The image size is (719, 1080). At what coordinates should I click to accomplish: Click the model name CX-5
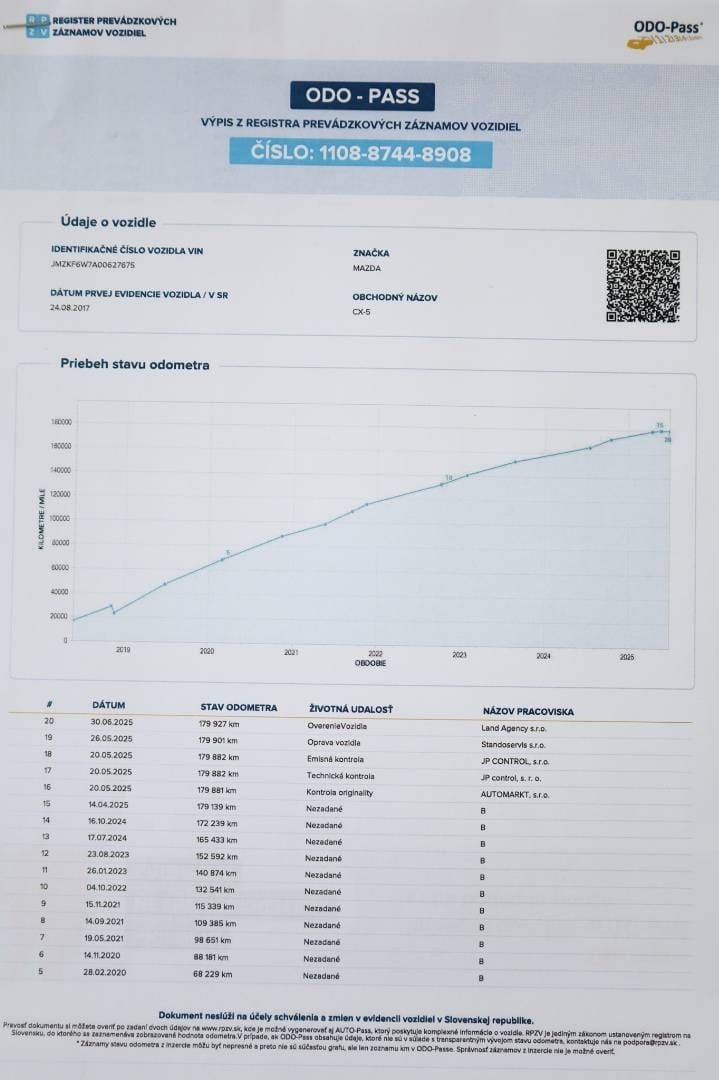pos(361,311)
